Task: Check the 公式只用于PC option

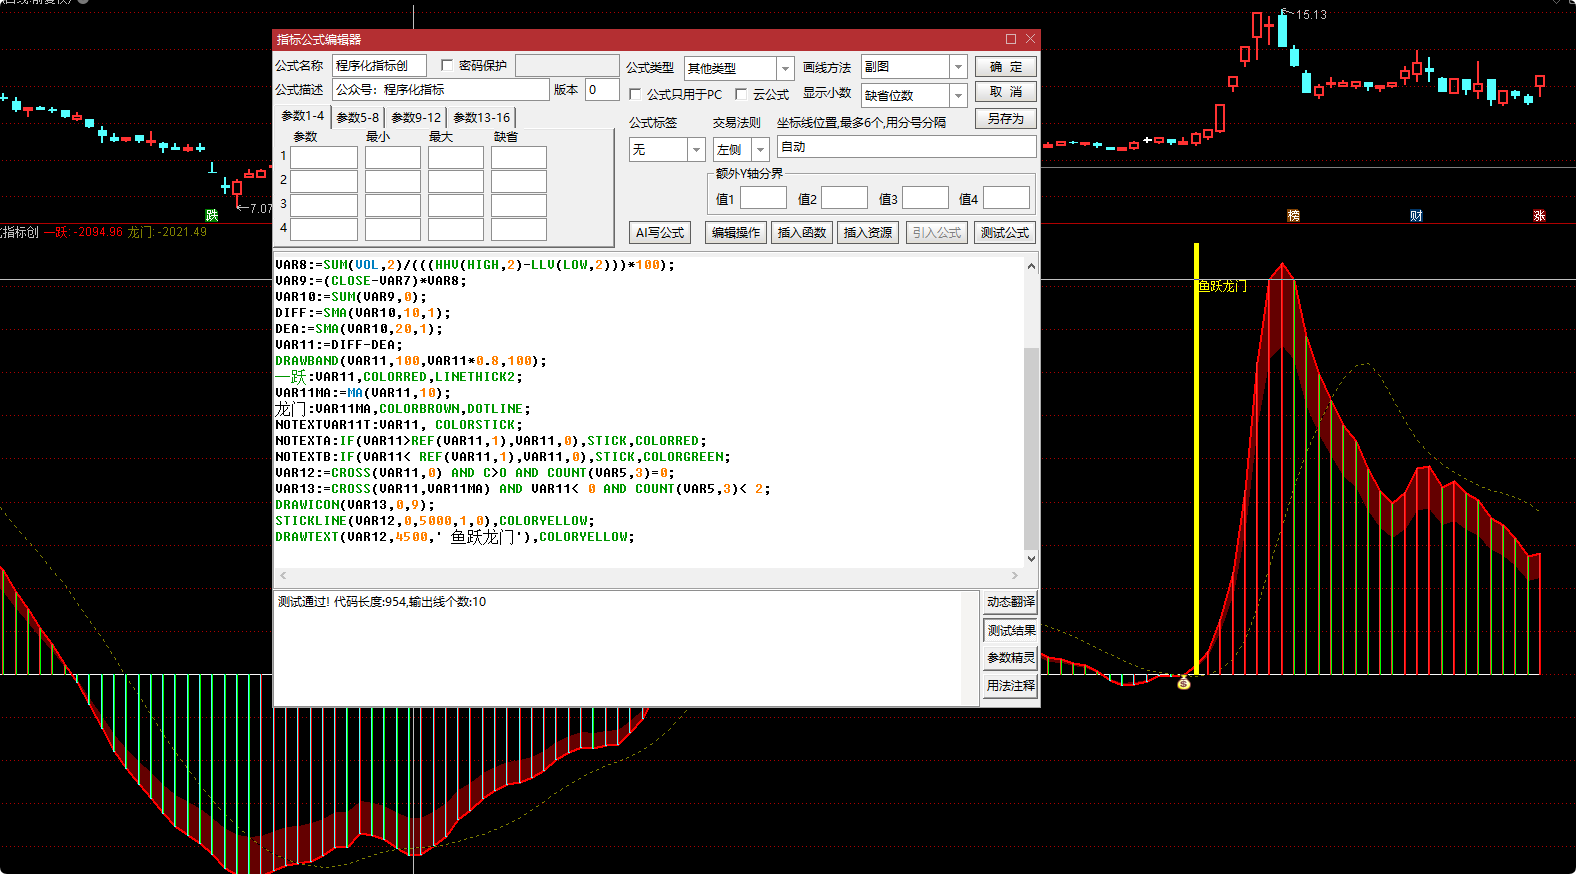Action: tap(635, 94)
